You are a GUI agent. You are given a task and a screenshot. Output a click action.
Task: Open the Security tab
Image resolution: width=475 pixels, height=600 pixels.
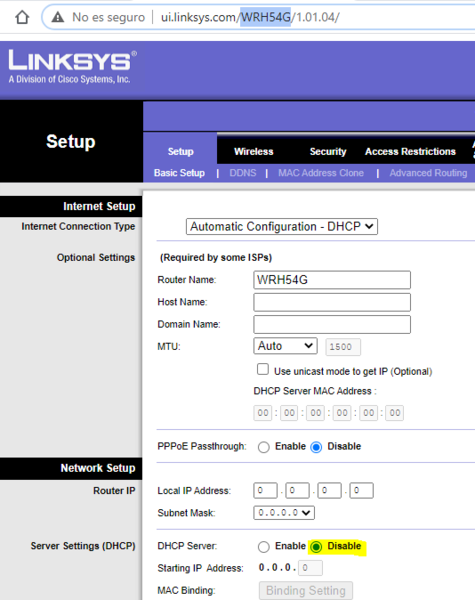(328, 152)
